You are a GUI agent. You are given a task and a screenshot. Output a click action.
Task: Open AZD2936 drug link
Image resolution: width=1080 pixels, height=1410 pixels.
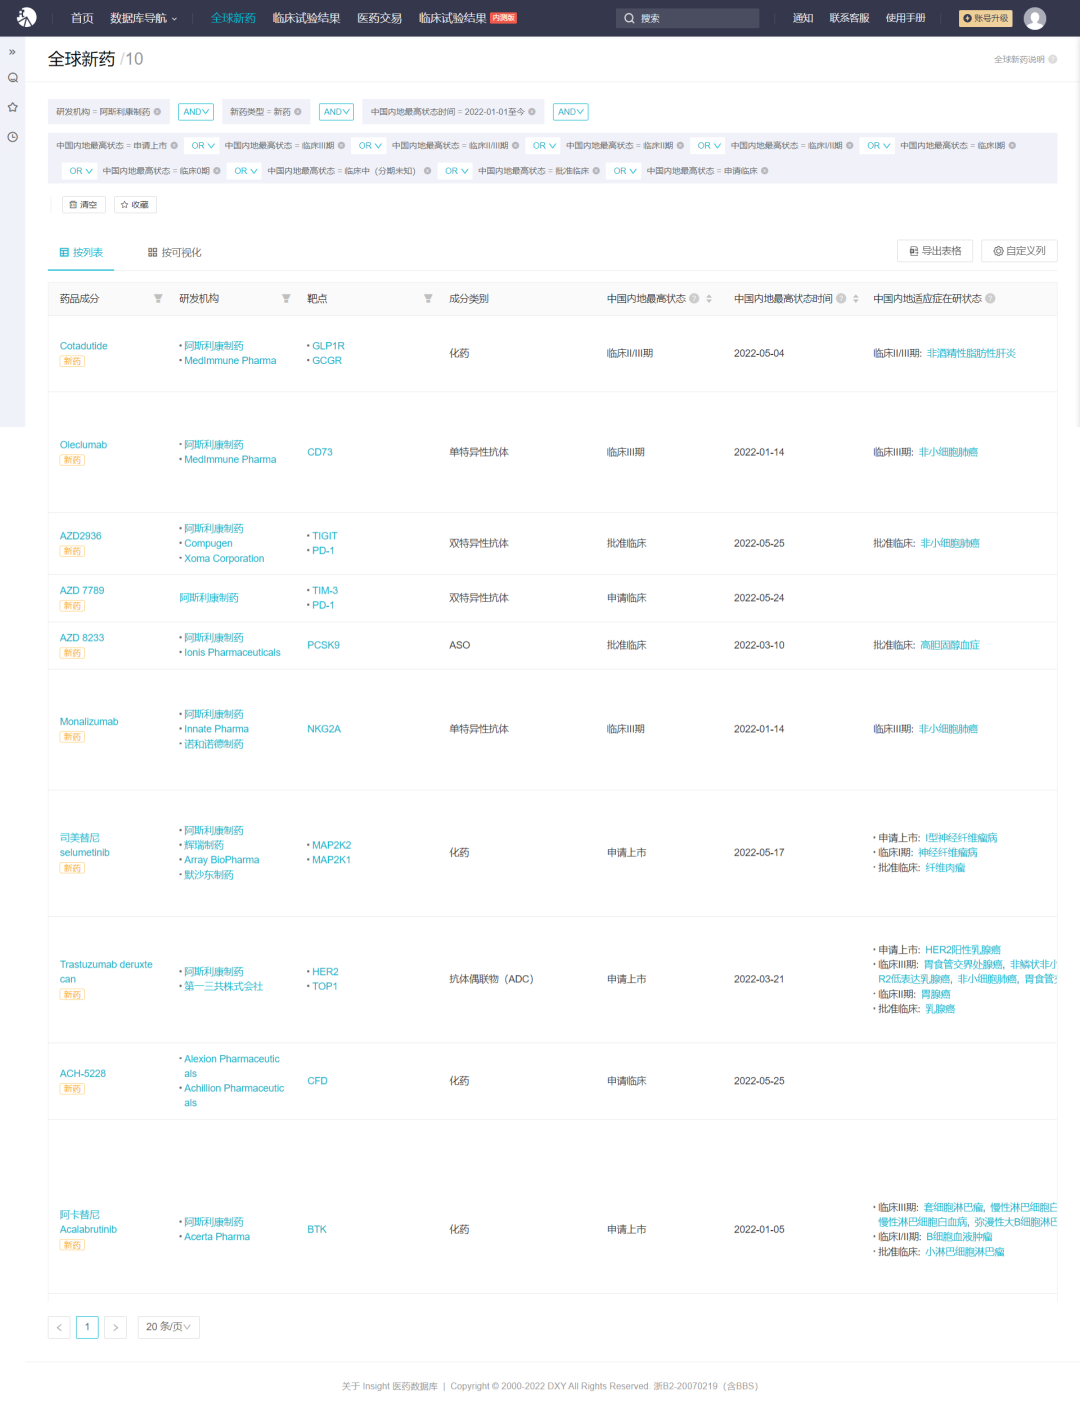coord(81,536)
